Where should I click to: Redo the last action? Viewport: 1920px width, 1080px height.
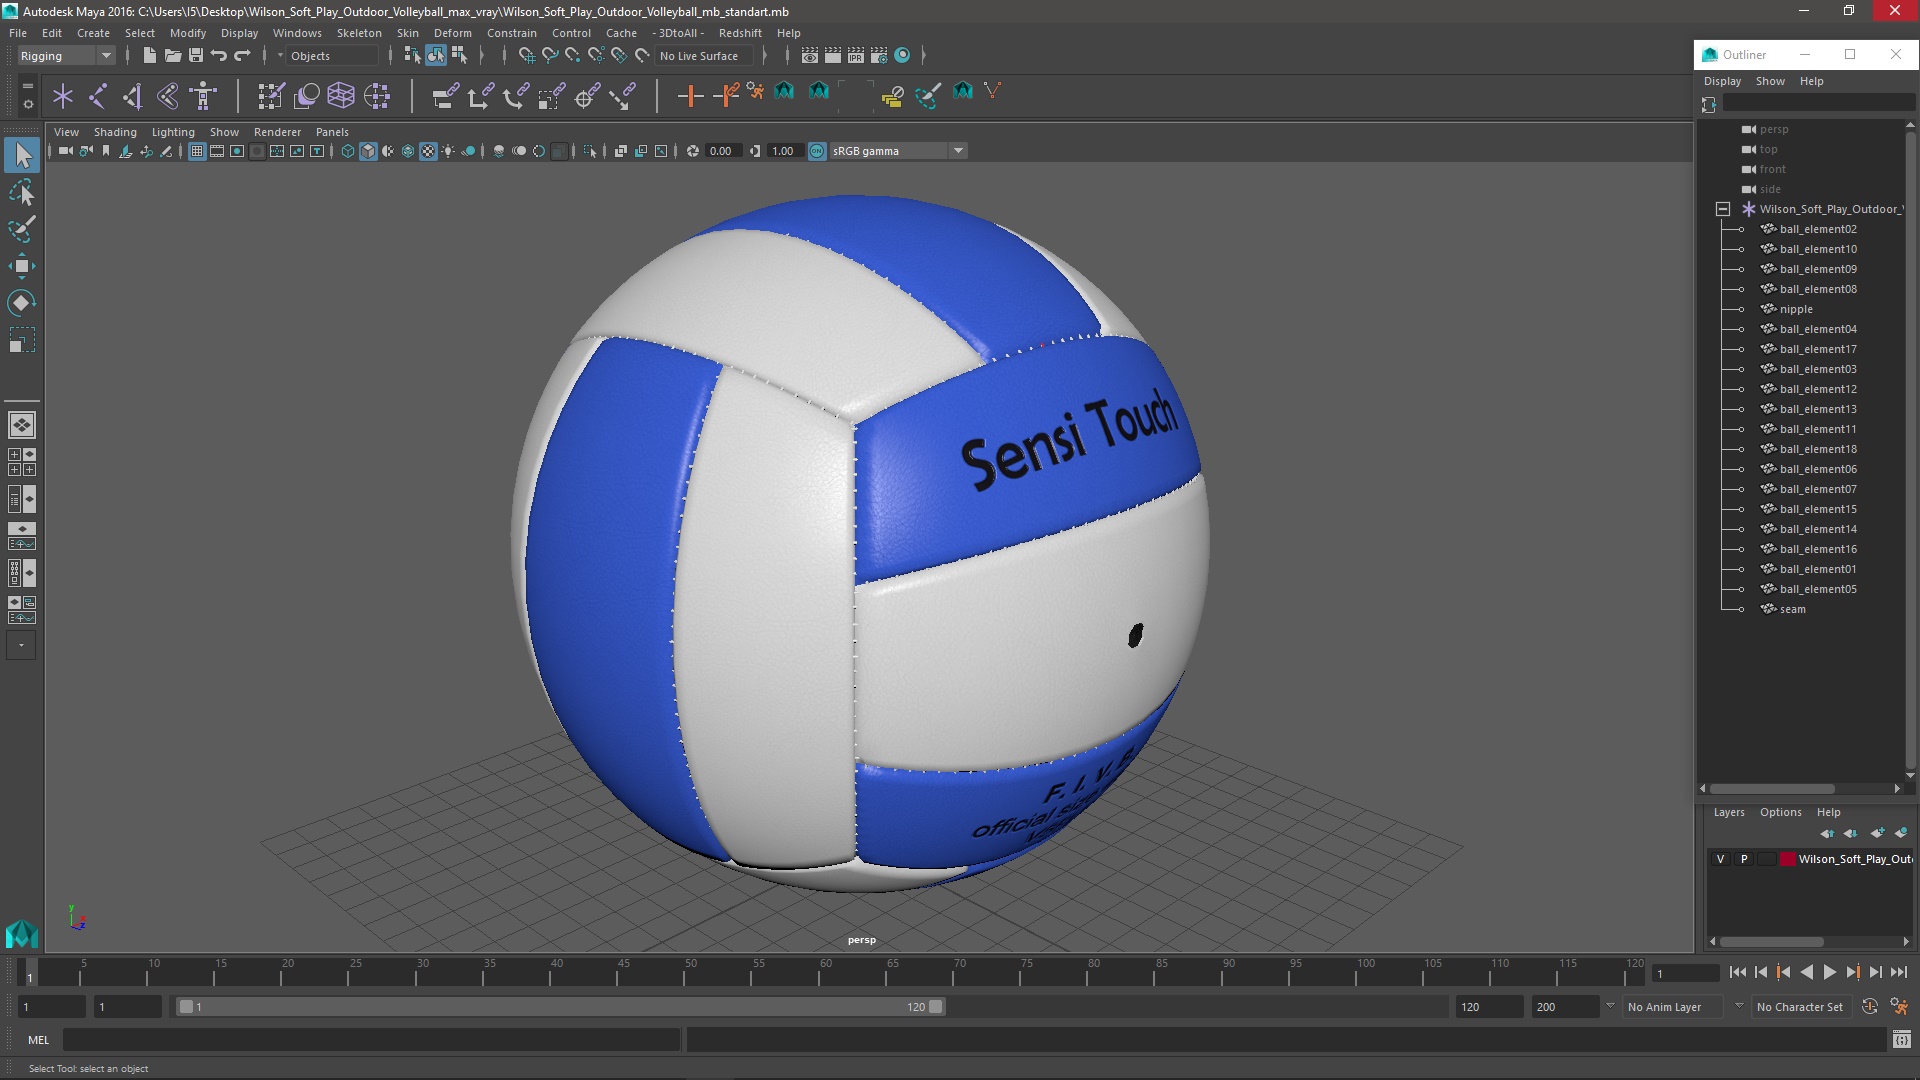coord(241,55)
